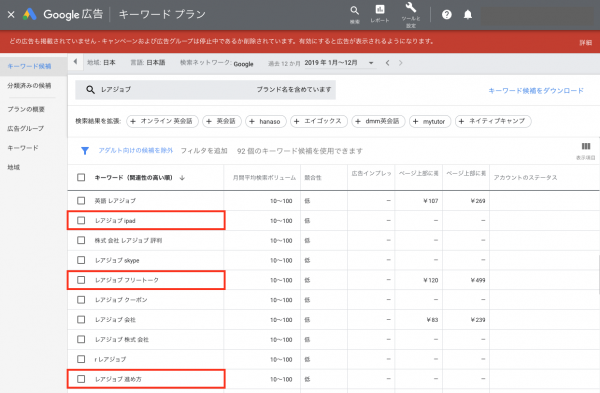This screenshot has width=600, height=393.
Task: Check the レアジョブ クーポン row
Action: click(x=81, y=300)
